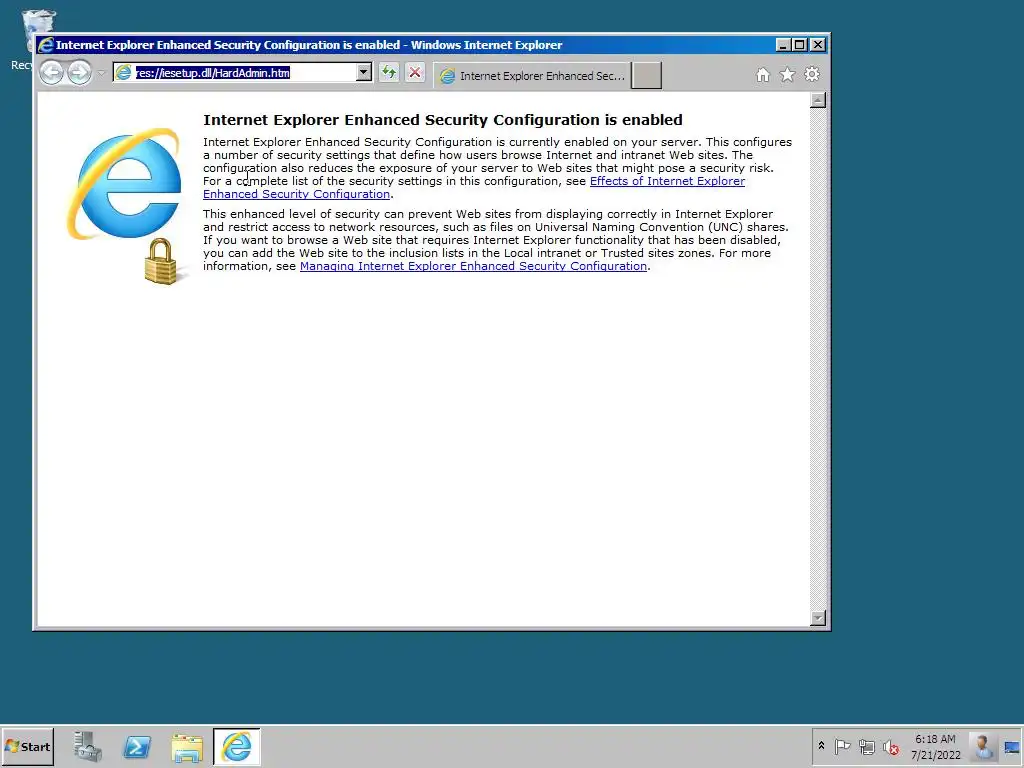Viewport: 1024px width, 768px height.
Task: Open the Start menu
Action: (x=27, y=747)
